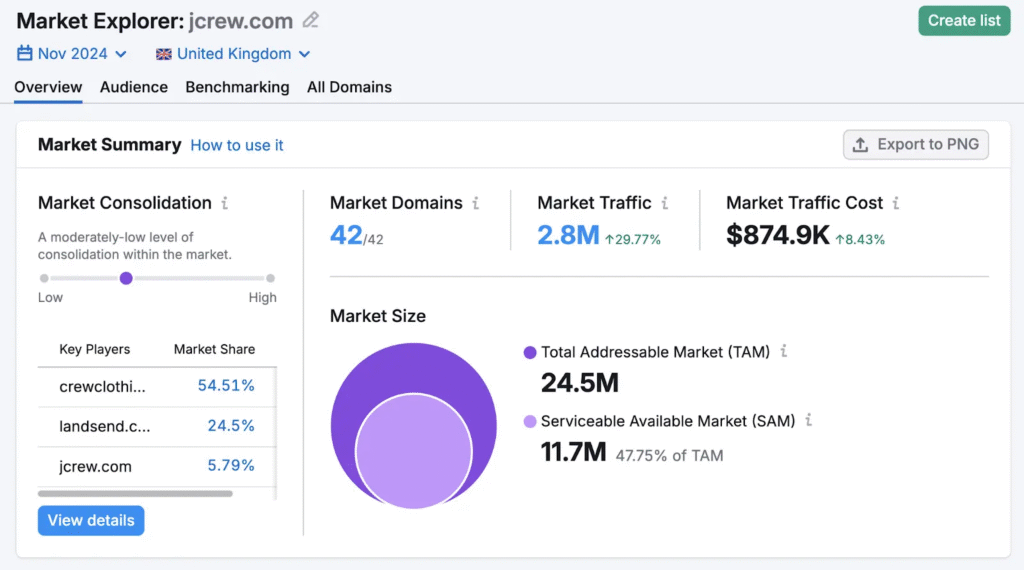Open the Market Traffic info icon

(x=665, y=203)
